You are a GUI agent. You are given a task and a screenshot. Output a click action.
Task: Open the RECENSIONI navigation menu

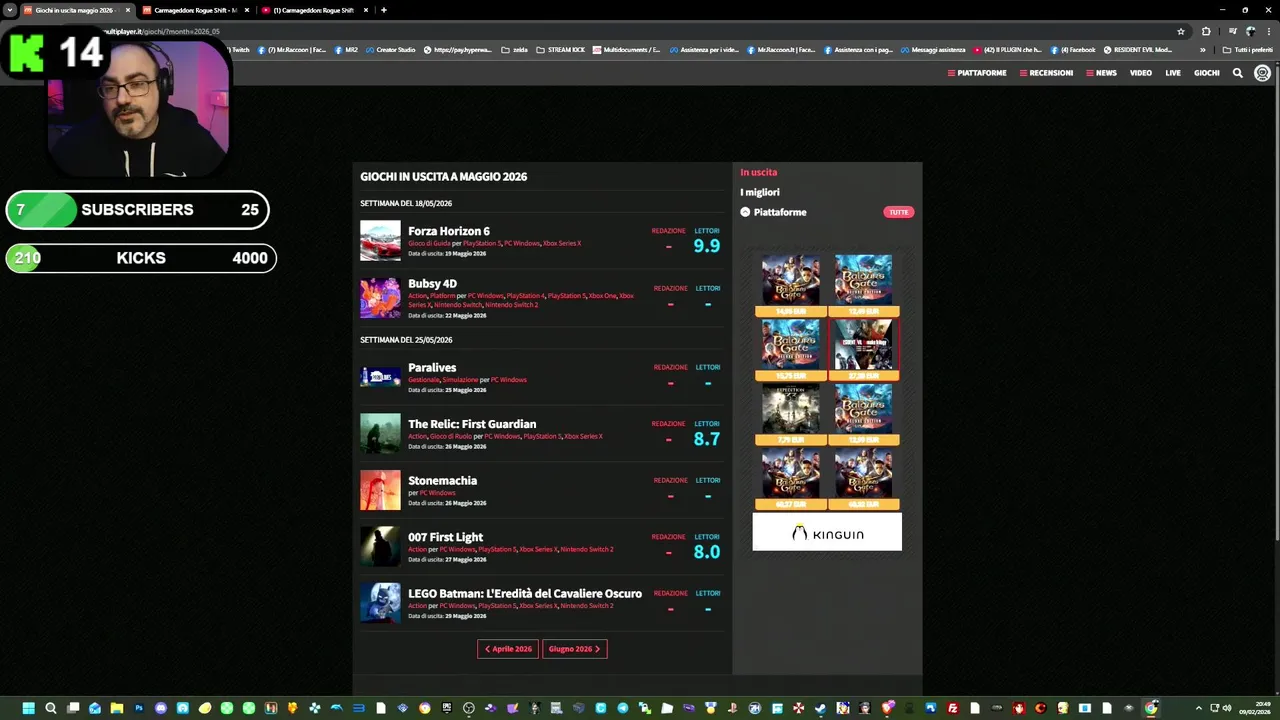[x=1046, y=73]
